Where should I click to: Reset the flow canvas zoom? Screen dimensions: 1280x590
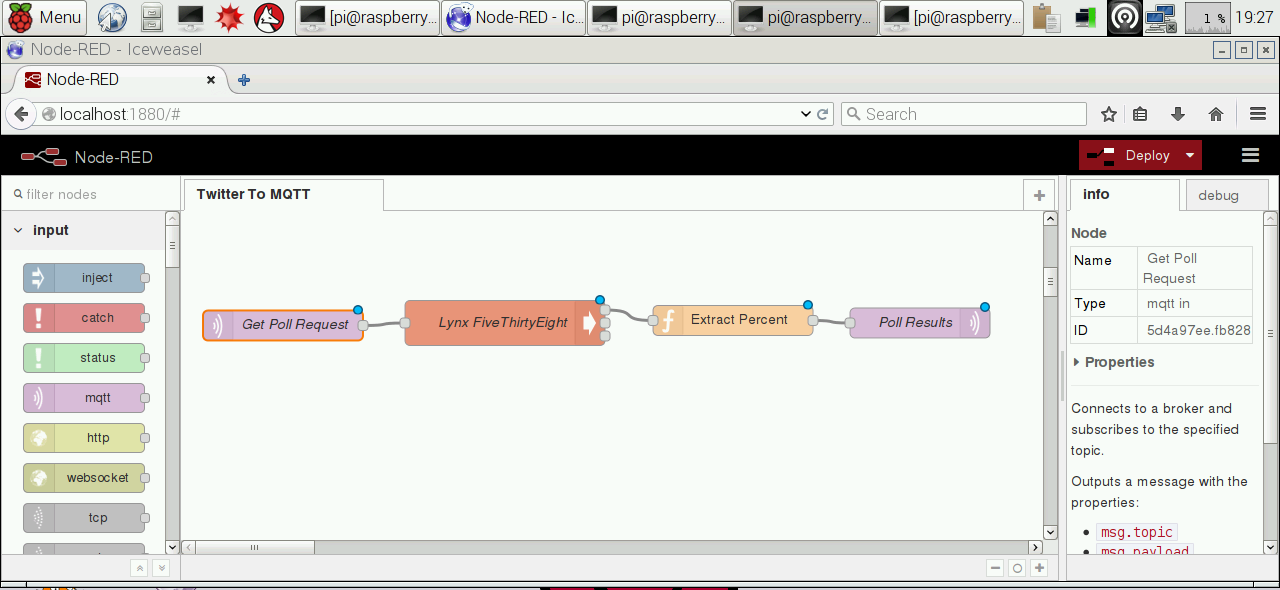(1017, 568)
